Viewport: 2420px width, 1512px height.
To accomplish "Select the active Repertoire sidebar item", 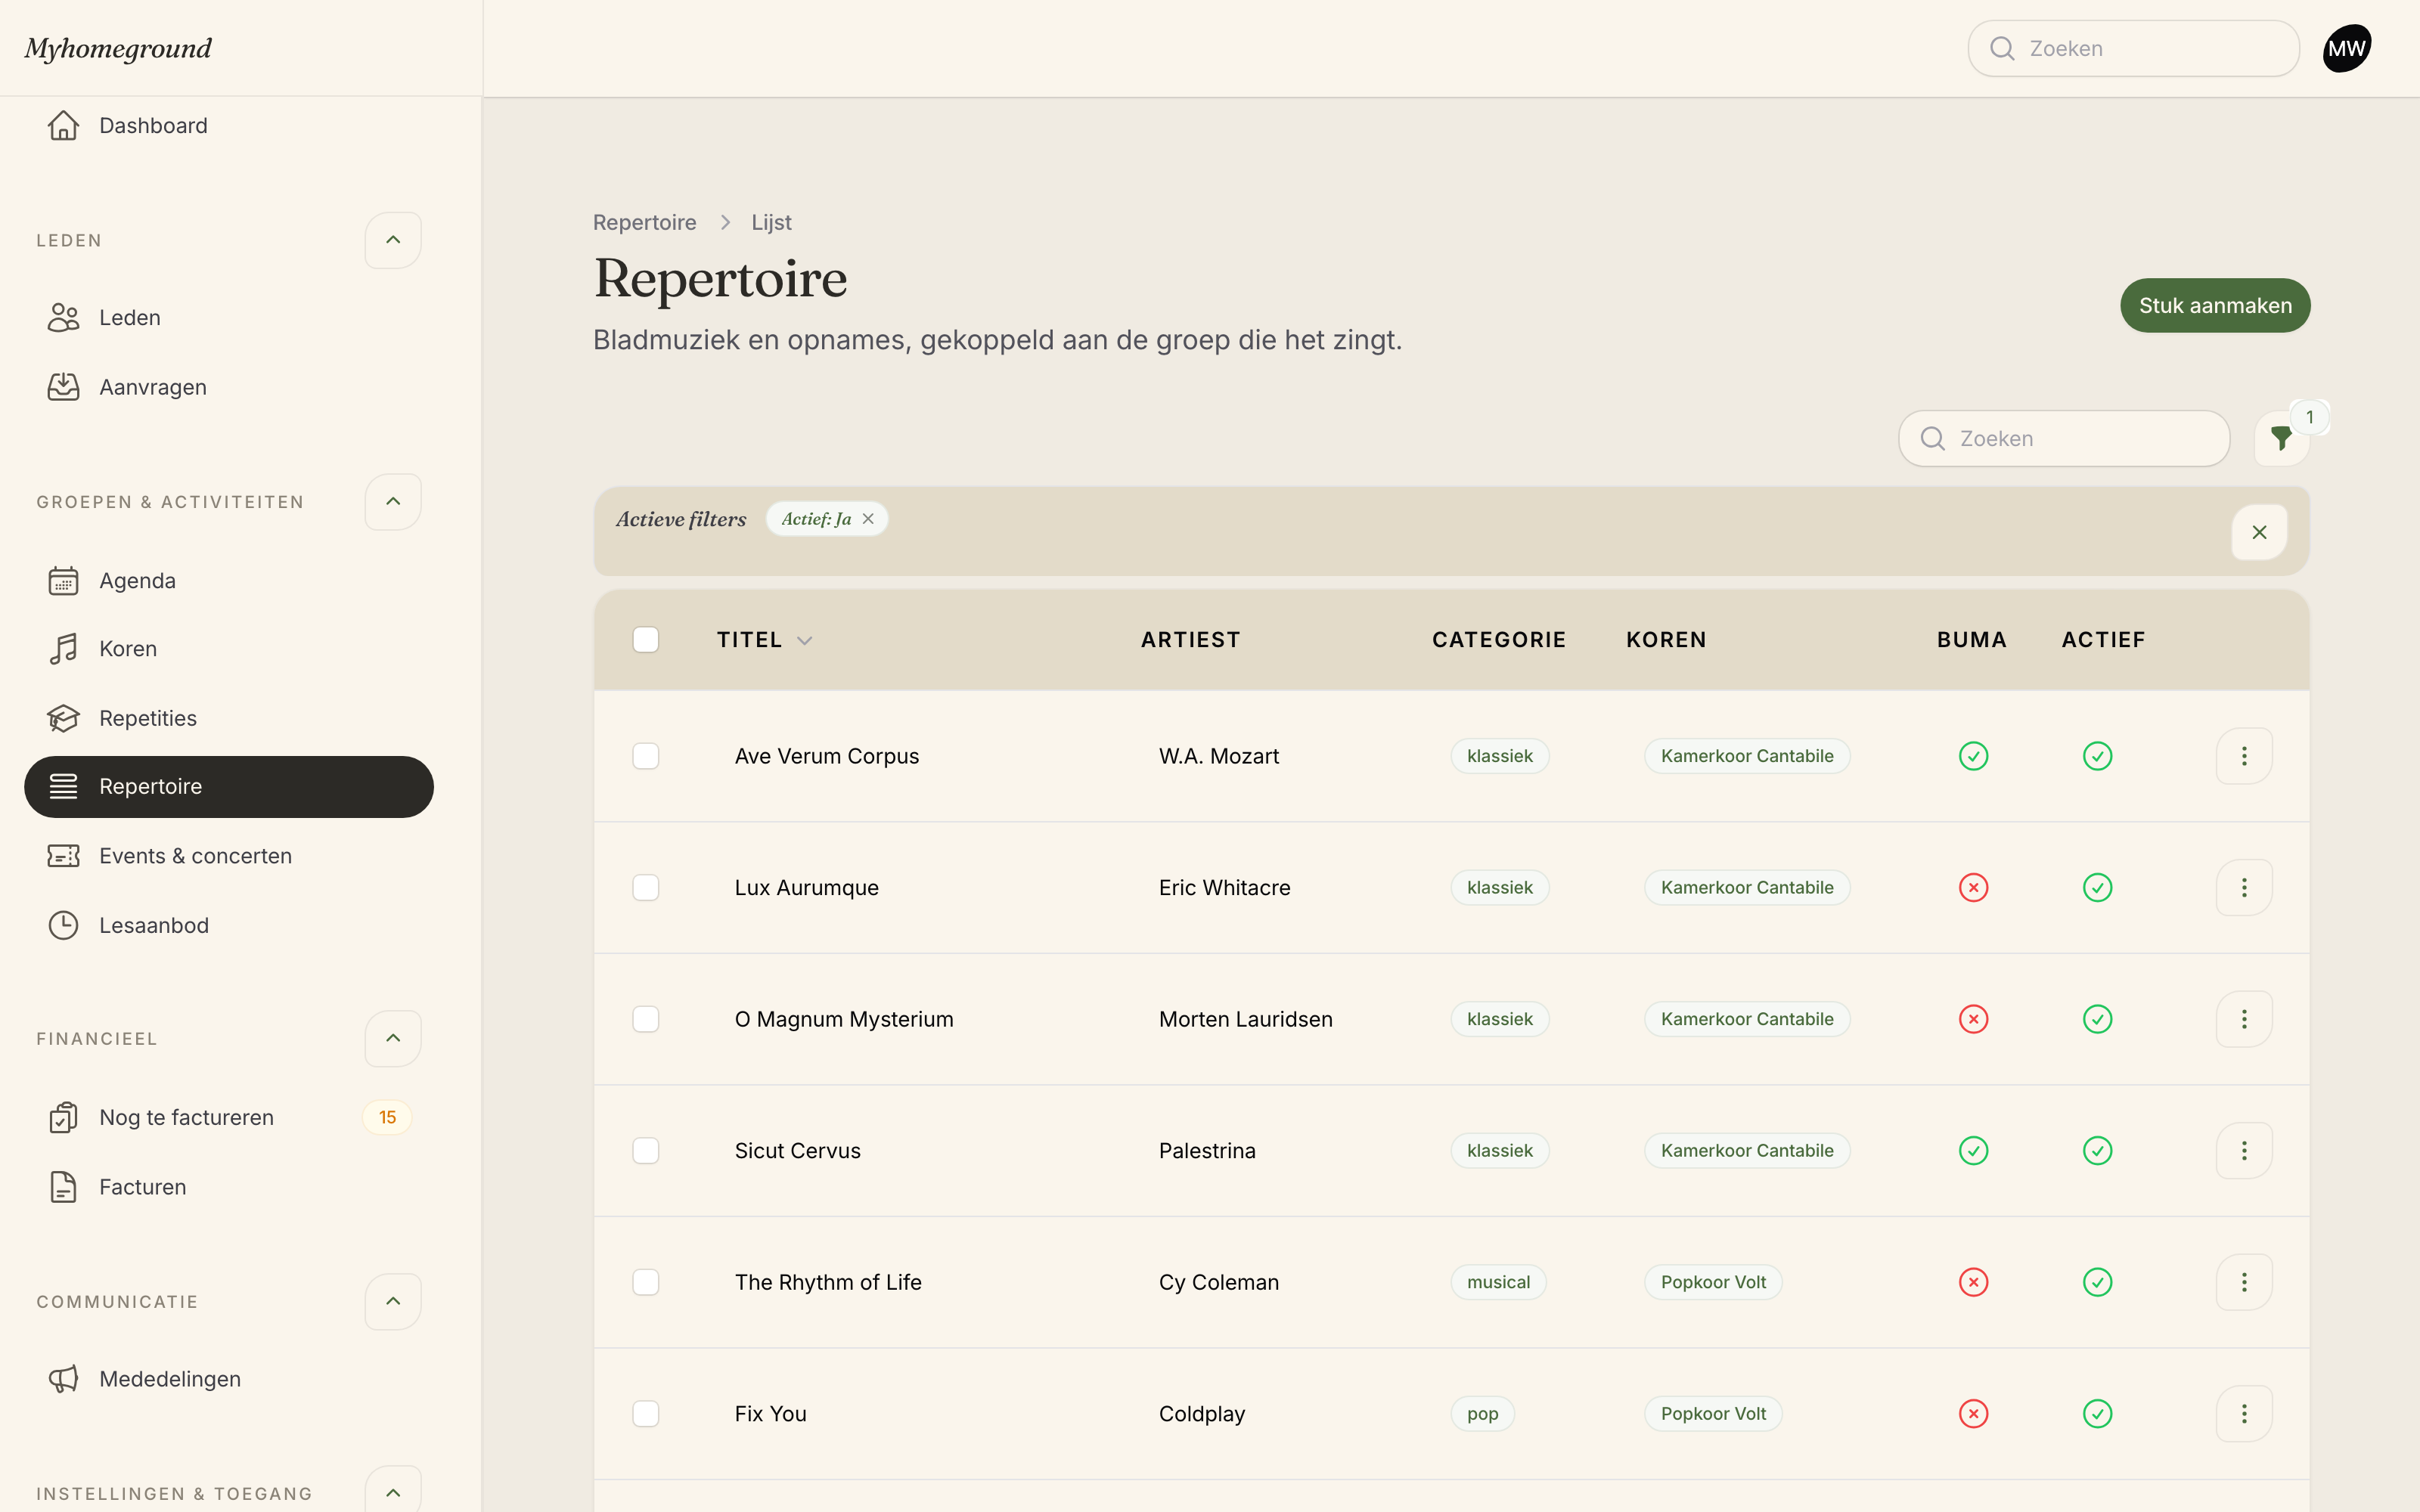I will (229, 787).
